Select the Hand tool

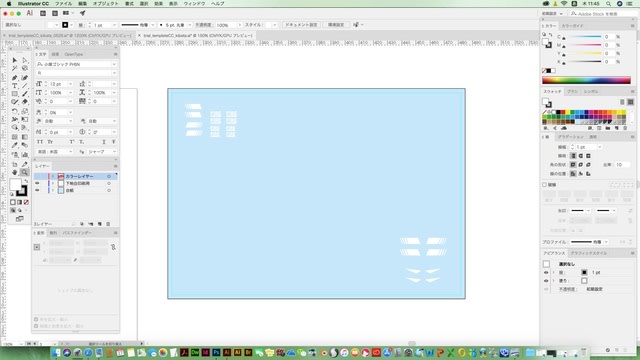(15, 173)
